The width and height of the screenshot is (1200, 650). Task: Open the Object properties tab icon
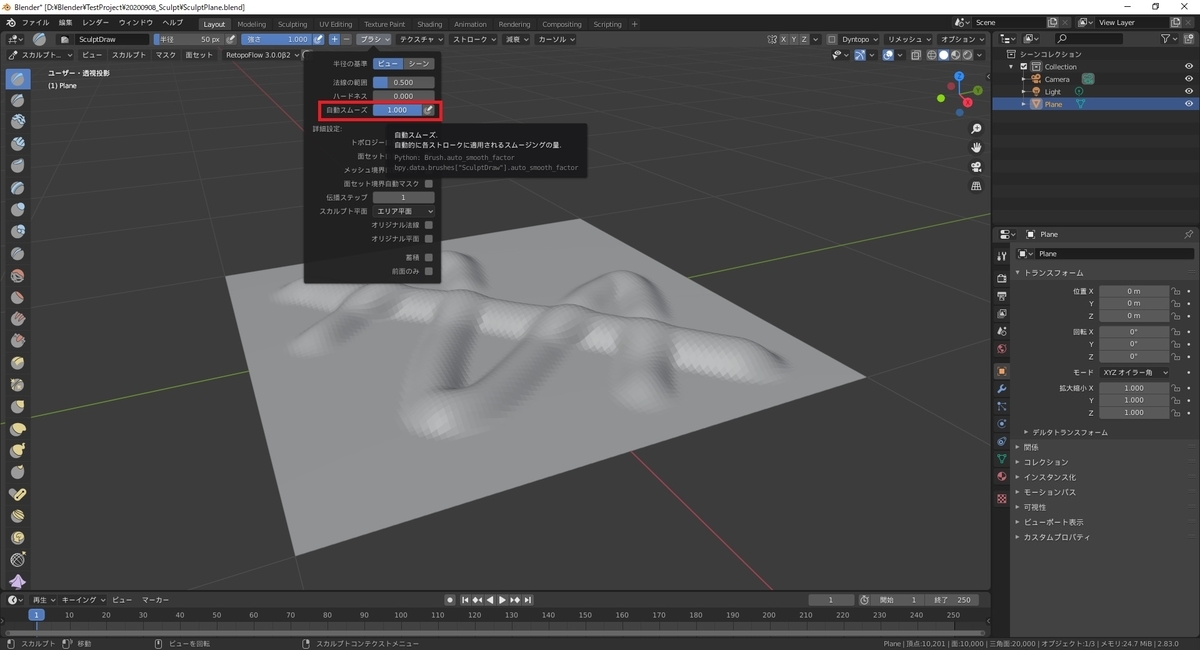[1001, 371]
